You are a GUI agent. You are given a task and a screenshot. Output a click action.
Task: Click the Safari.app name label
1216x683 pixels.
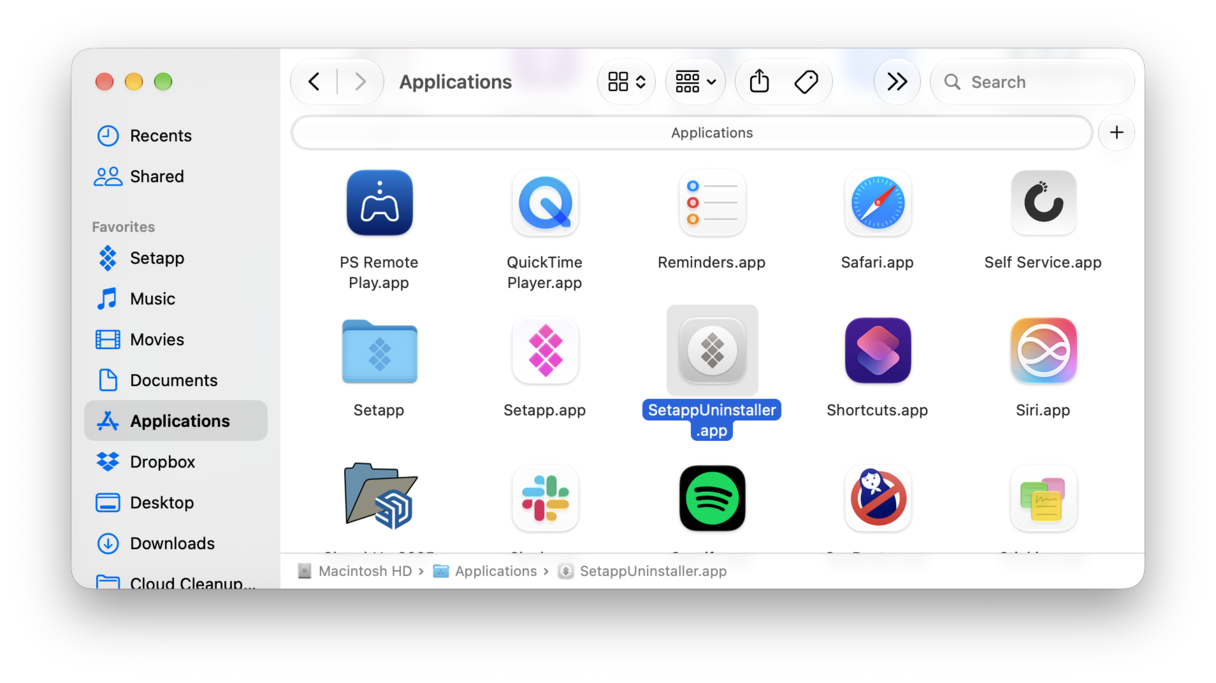click(x=877, y=262)
